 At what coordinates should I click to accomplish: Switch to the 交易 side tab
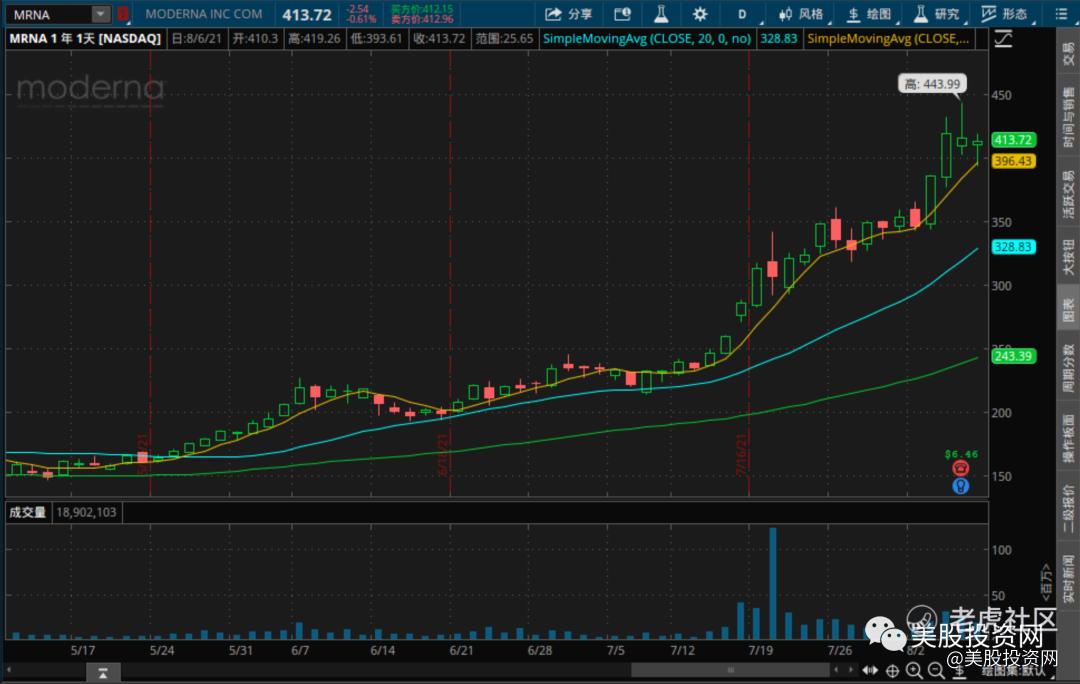tap(1068, 54)
